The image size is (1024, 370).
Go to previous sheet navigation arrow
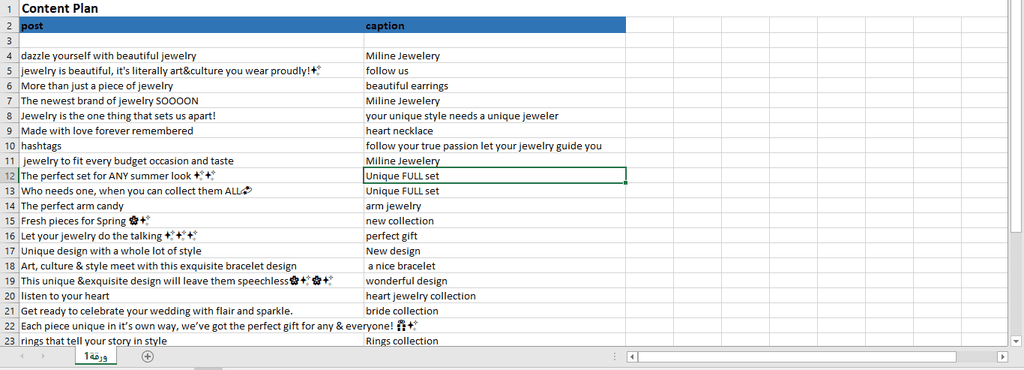pos(22,356)
